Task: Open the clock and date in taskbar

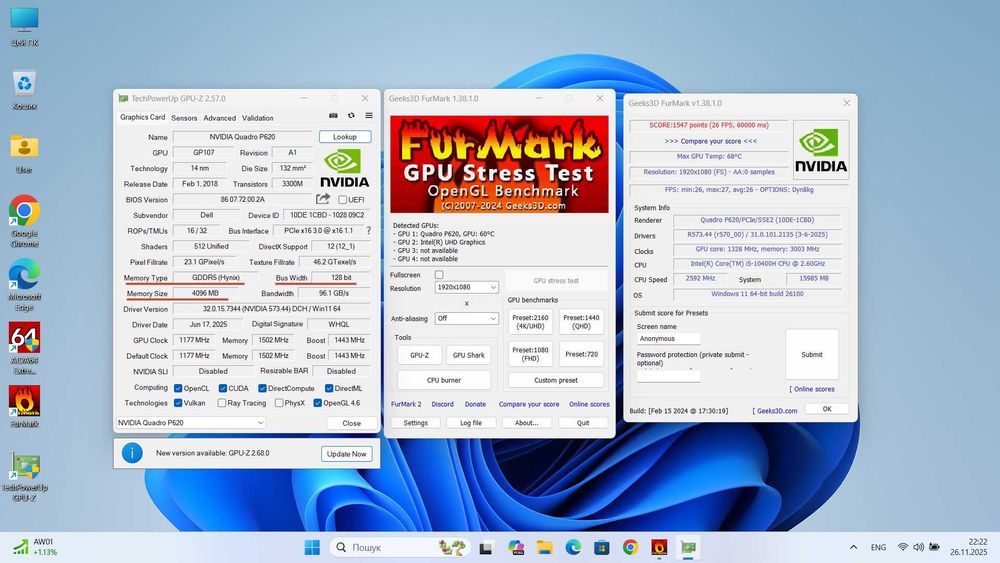Action: 968,547
